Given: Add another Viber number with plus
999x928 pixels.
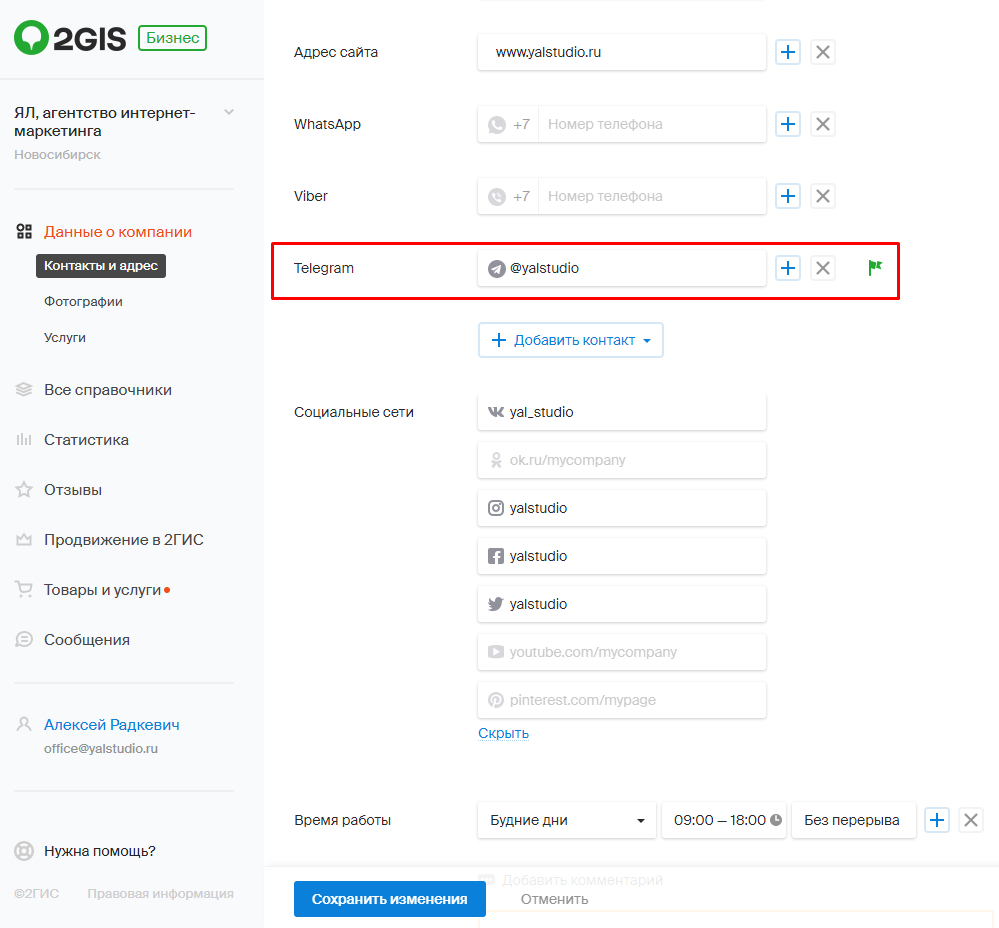Looking at the screenshot, I should coord(788,196).
